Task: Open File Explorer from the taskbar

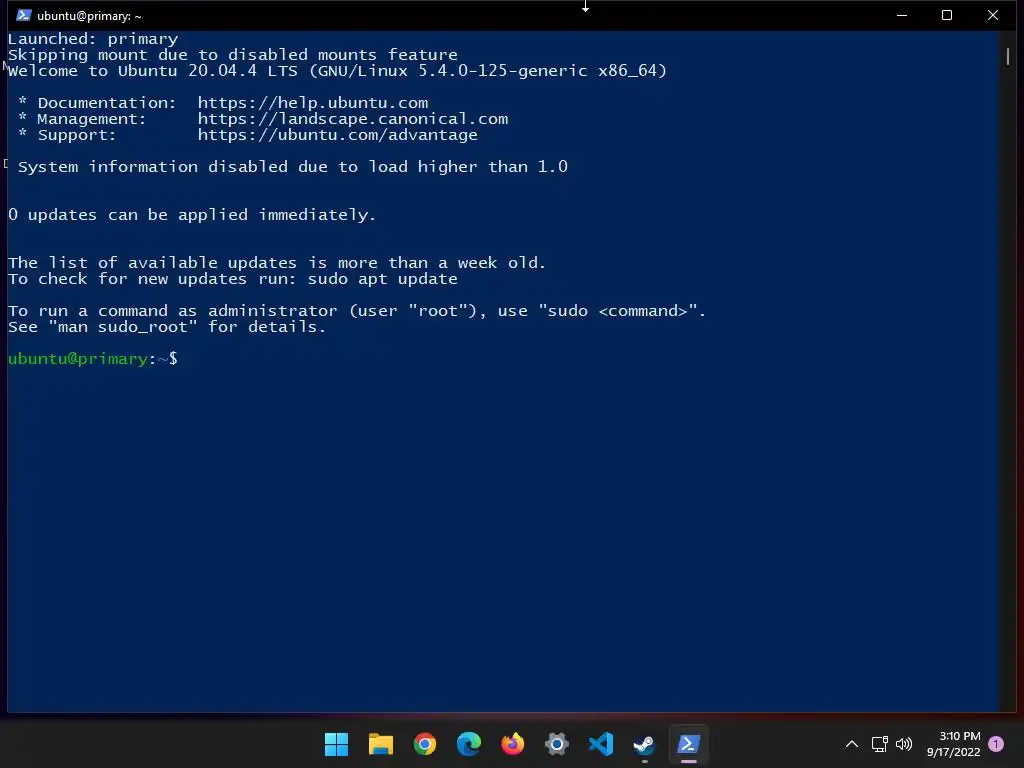Action: (x=381, y=744)
